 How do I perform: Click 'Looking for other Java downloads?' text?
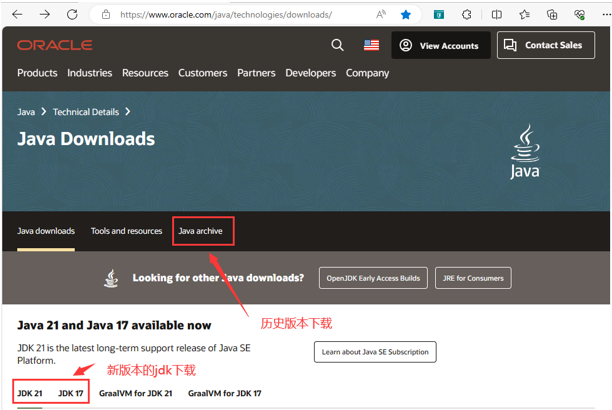pyautogui.click(x=218, y=278)
